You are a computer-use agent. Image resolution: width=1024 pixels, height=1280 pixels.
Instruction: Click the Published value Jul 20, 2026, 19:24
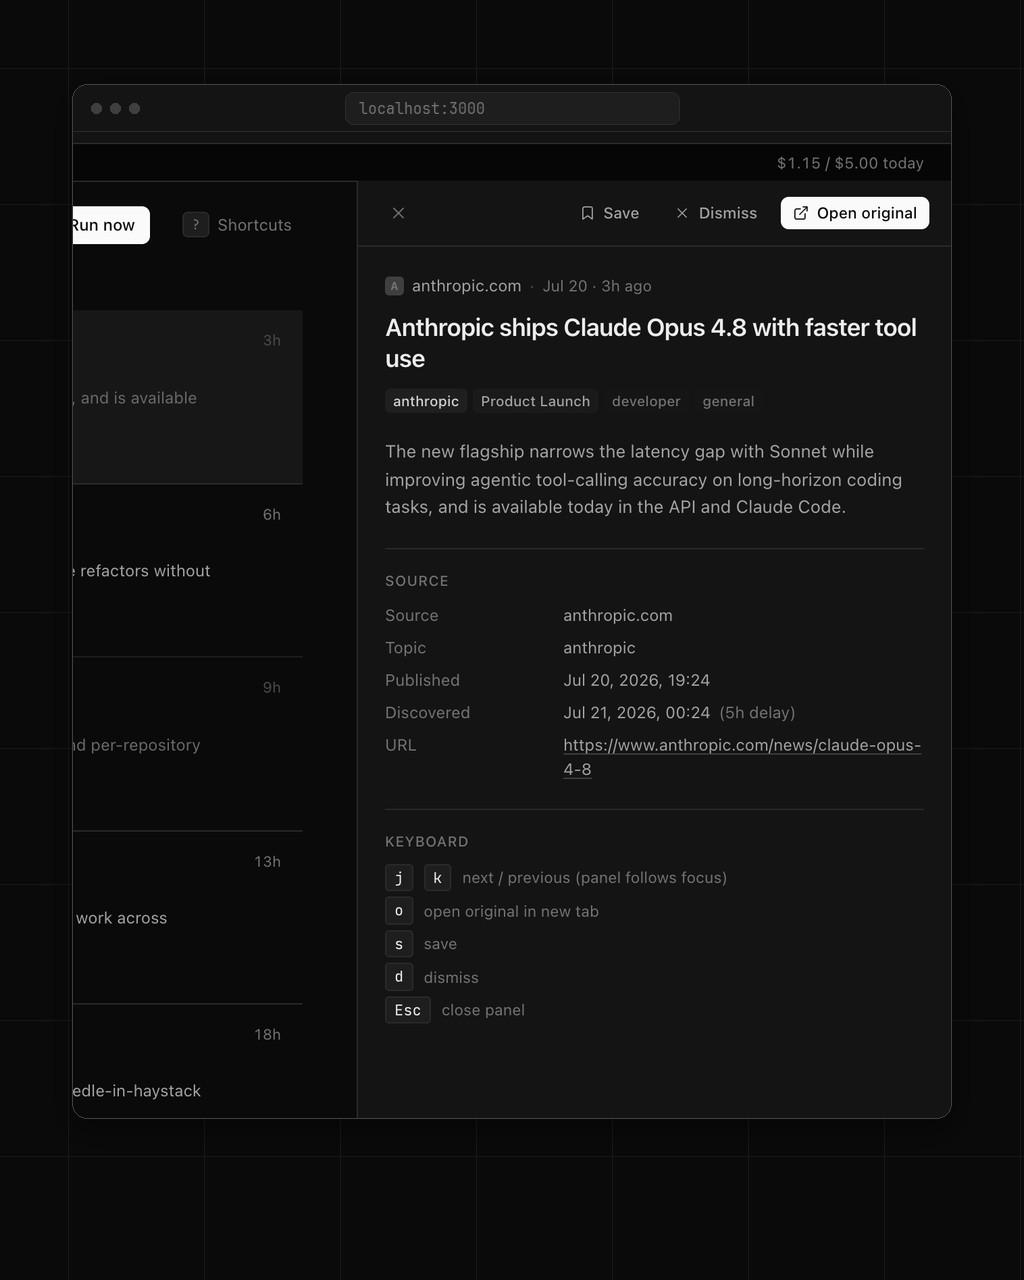[637, 680]
